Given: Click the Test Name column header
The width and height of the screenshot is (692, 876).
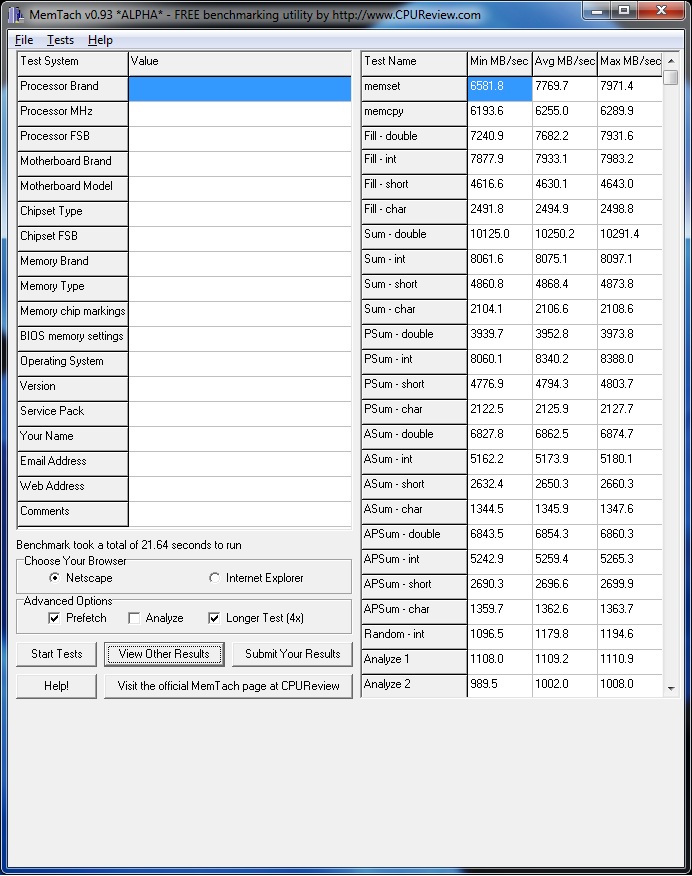Looking at the screenshot, I should (414, 64).
